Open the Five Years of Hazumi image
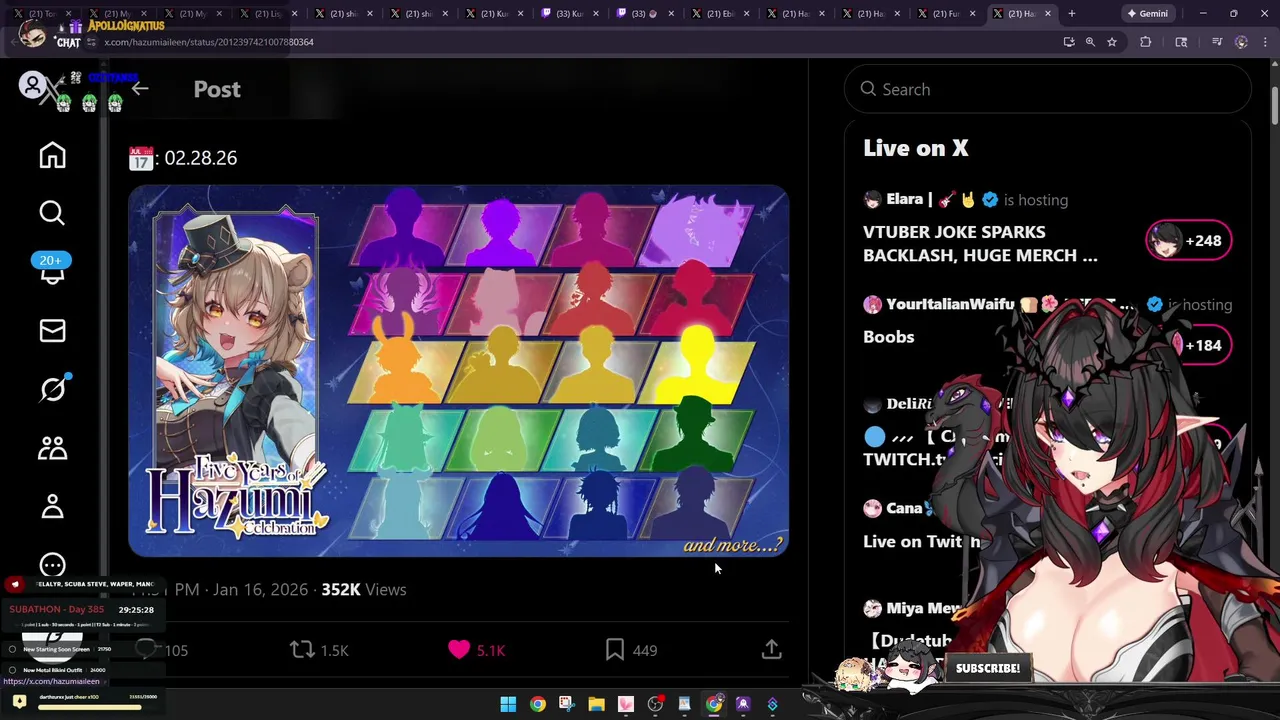This screenshot has height=720, width=1280. pos(458,370)
